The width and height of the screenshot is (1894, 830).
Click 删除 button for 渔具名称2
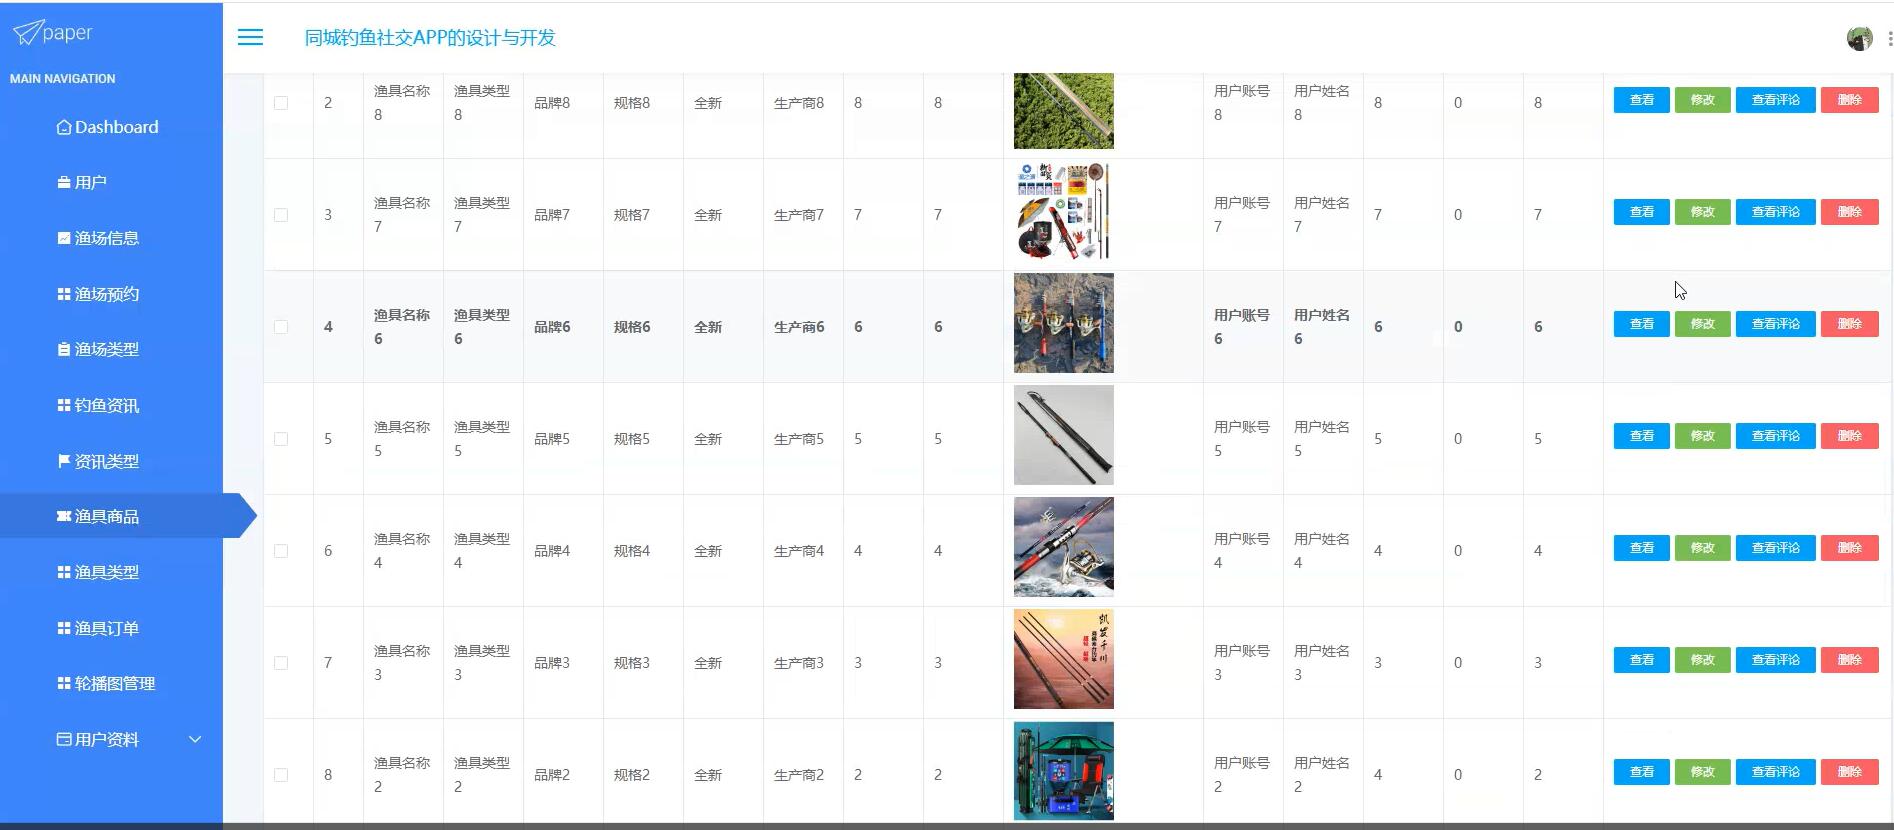(x=1849, y=772)
